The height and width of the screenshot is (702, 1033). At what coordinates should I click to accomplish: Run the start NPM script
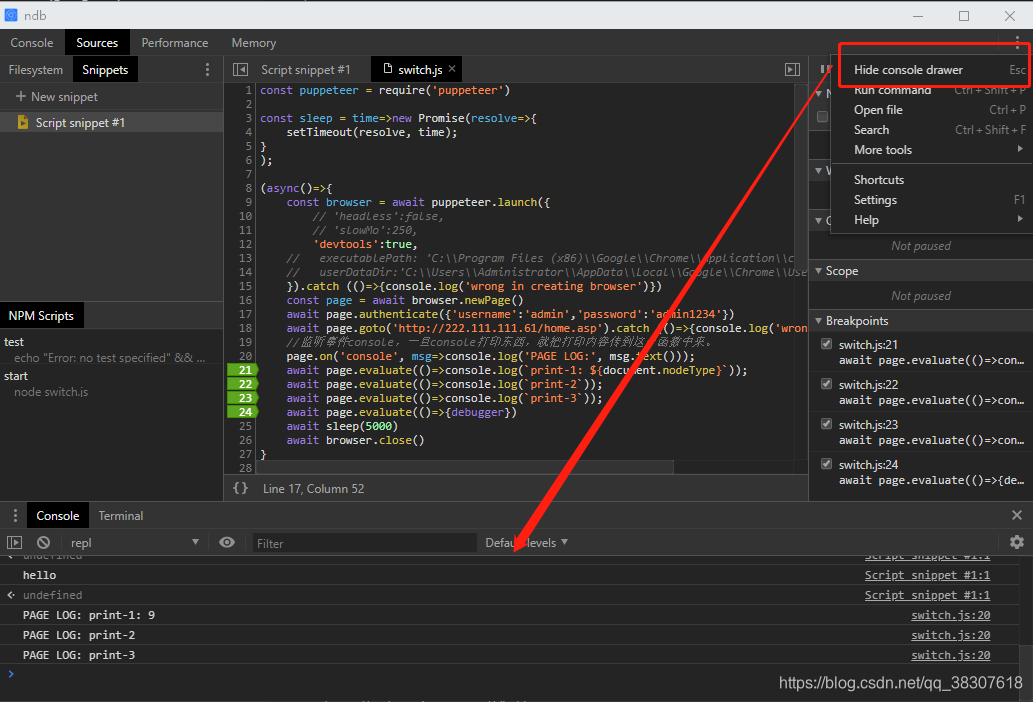click(16, 376)
